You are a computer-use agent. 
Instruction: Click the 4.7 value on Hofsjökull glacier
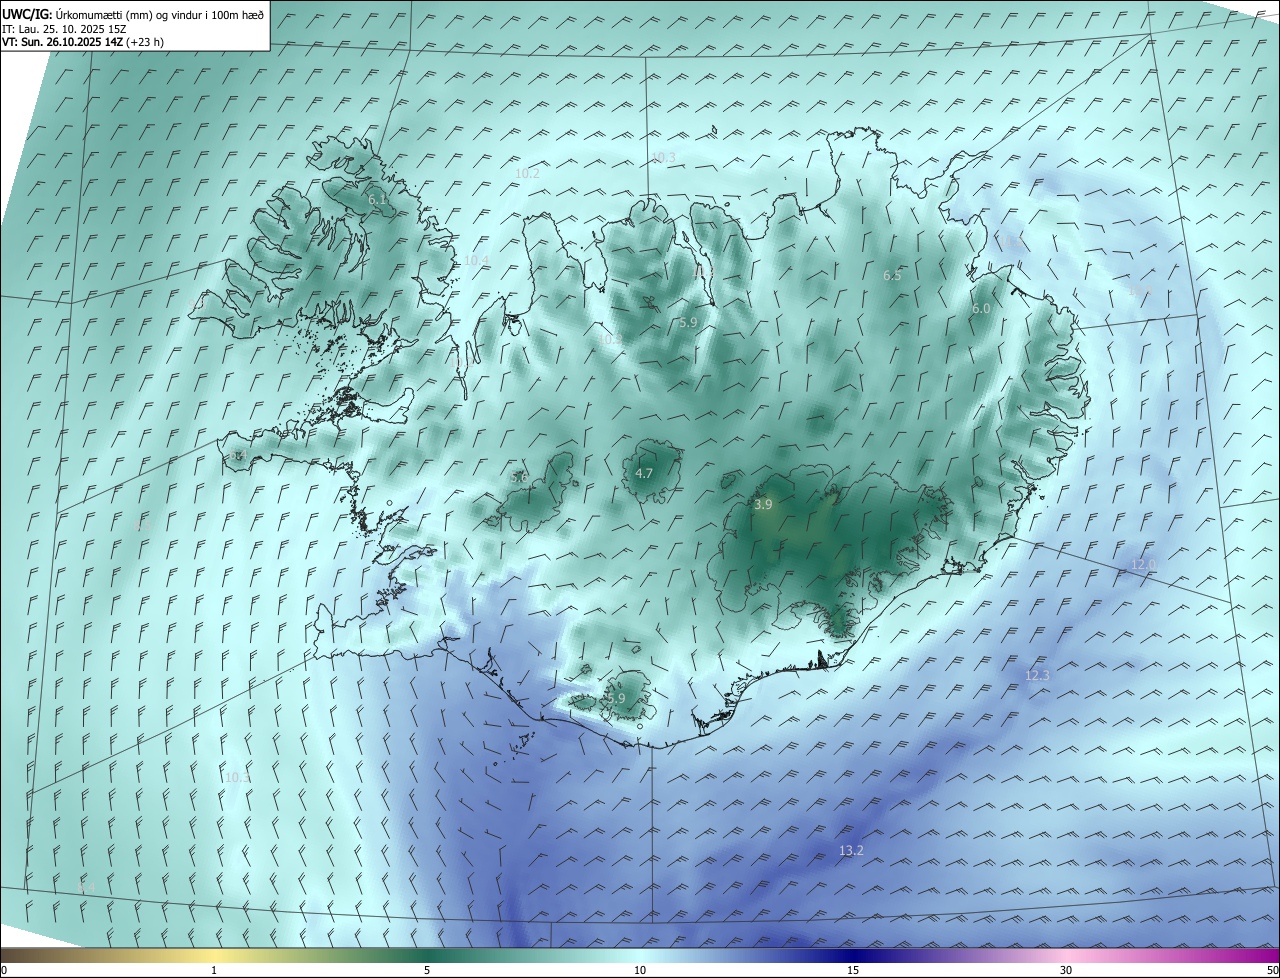click(644, 473)
